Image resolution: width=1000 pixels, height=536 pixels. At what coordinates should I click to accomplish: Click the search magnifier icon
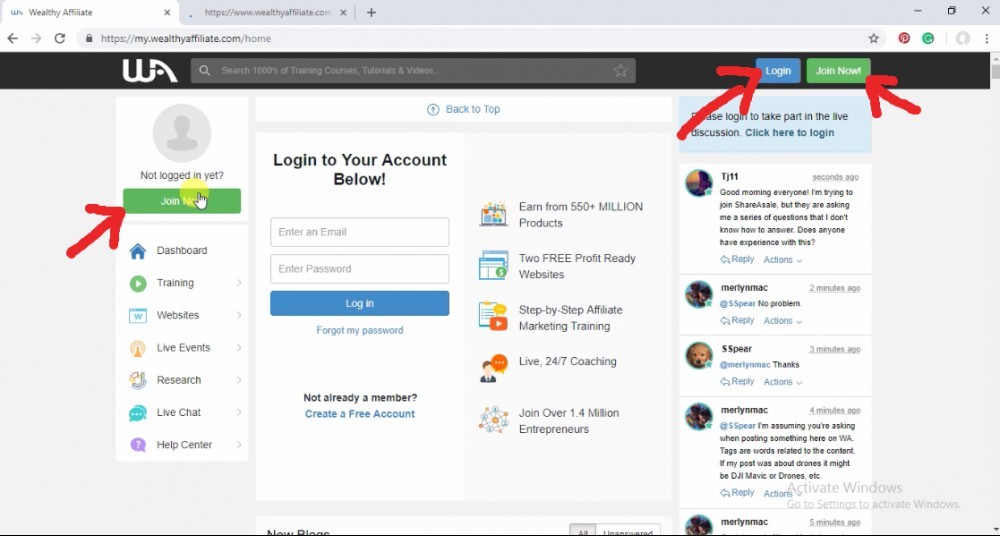click(x=205, y=71)
